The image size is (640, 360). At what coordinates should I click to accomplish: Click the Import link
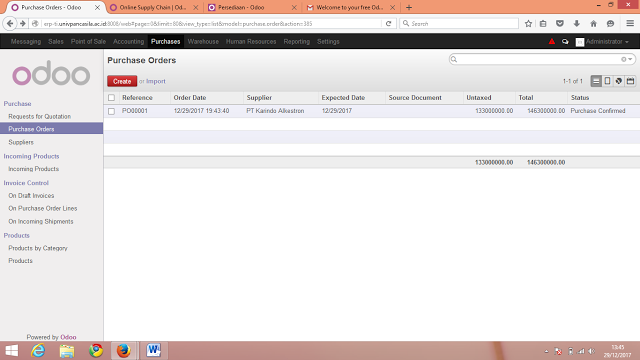coord(156,81)
